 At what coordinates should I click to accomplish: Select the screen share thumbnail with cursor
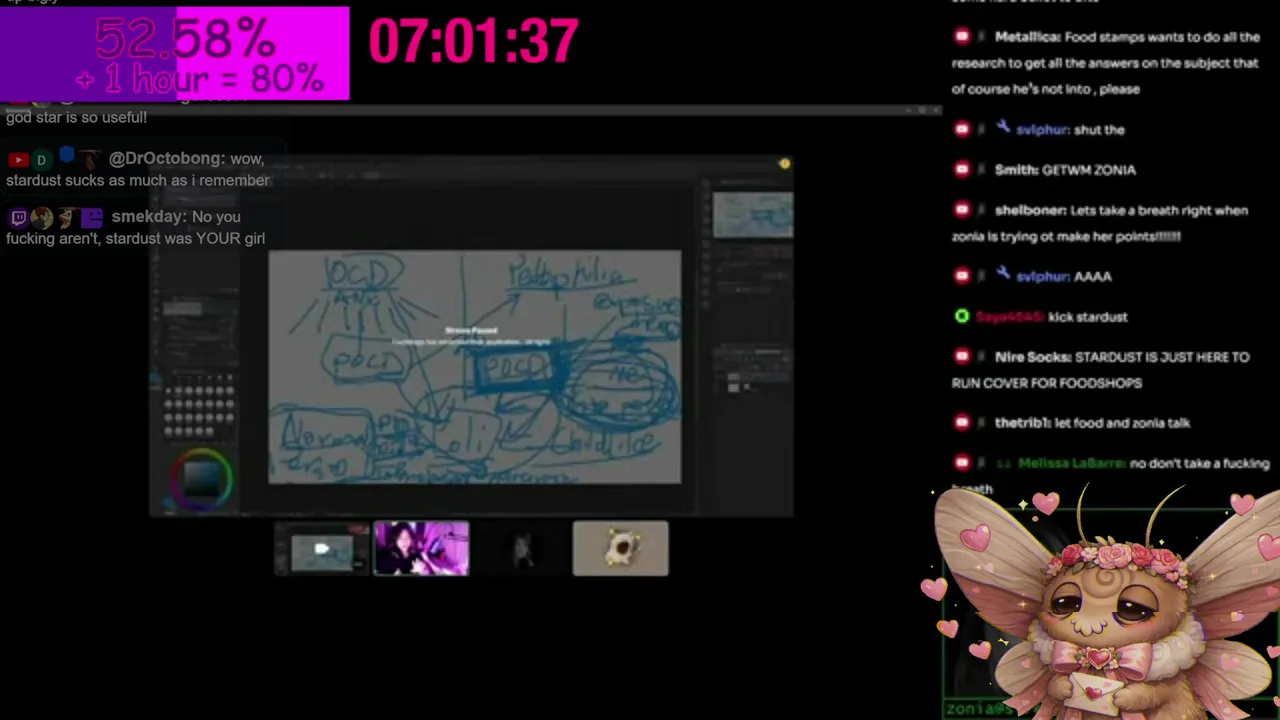point(321,549)
